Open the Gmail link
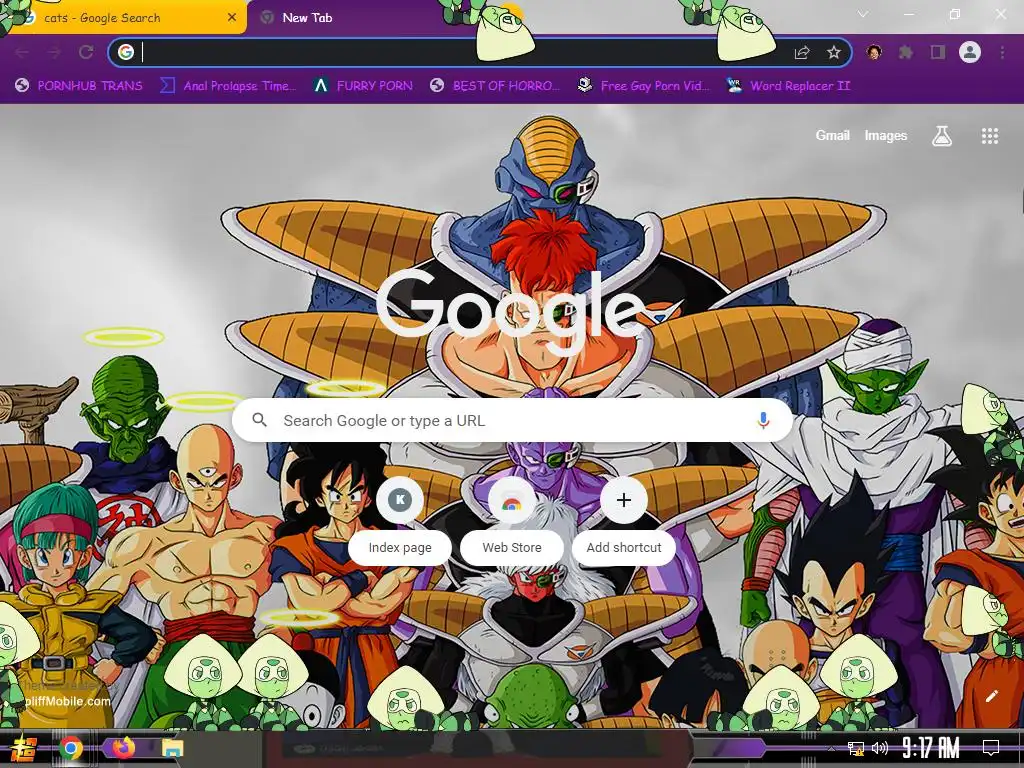The image size is (1024, 768). (x=833, y=135)
